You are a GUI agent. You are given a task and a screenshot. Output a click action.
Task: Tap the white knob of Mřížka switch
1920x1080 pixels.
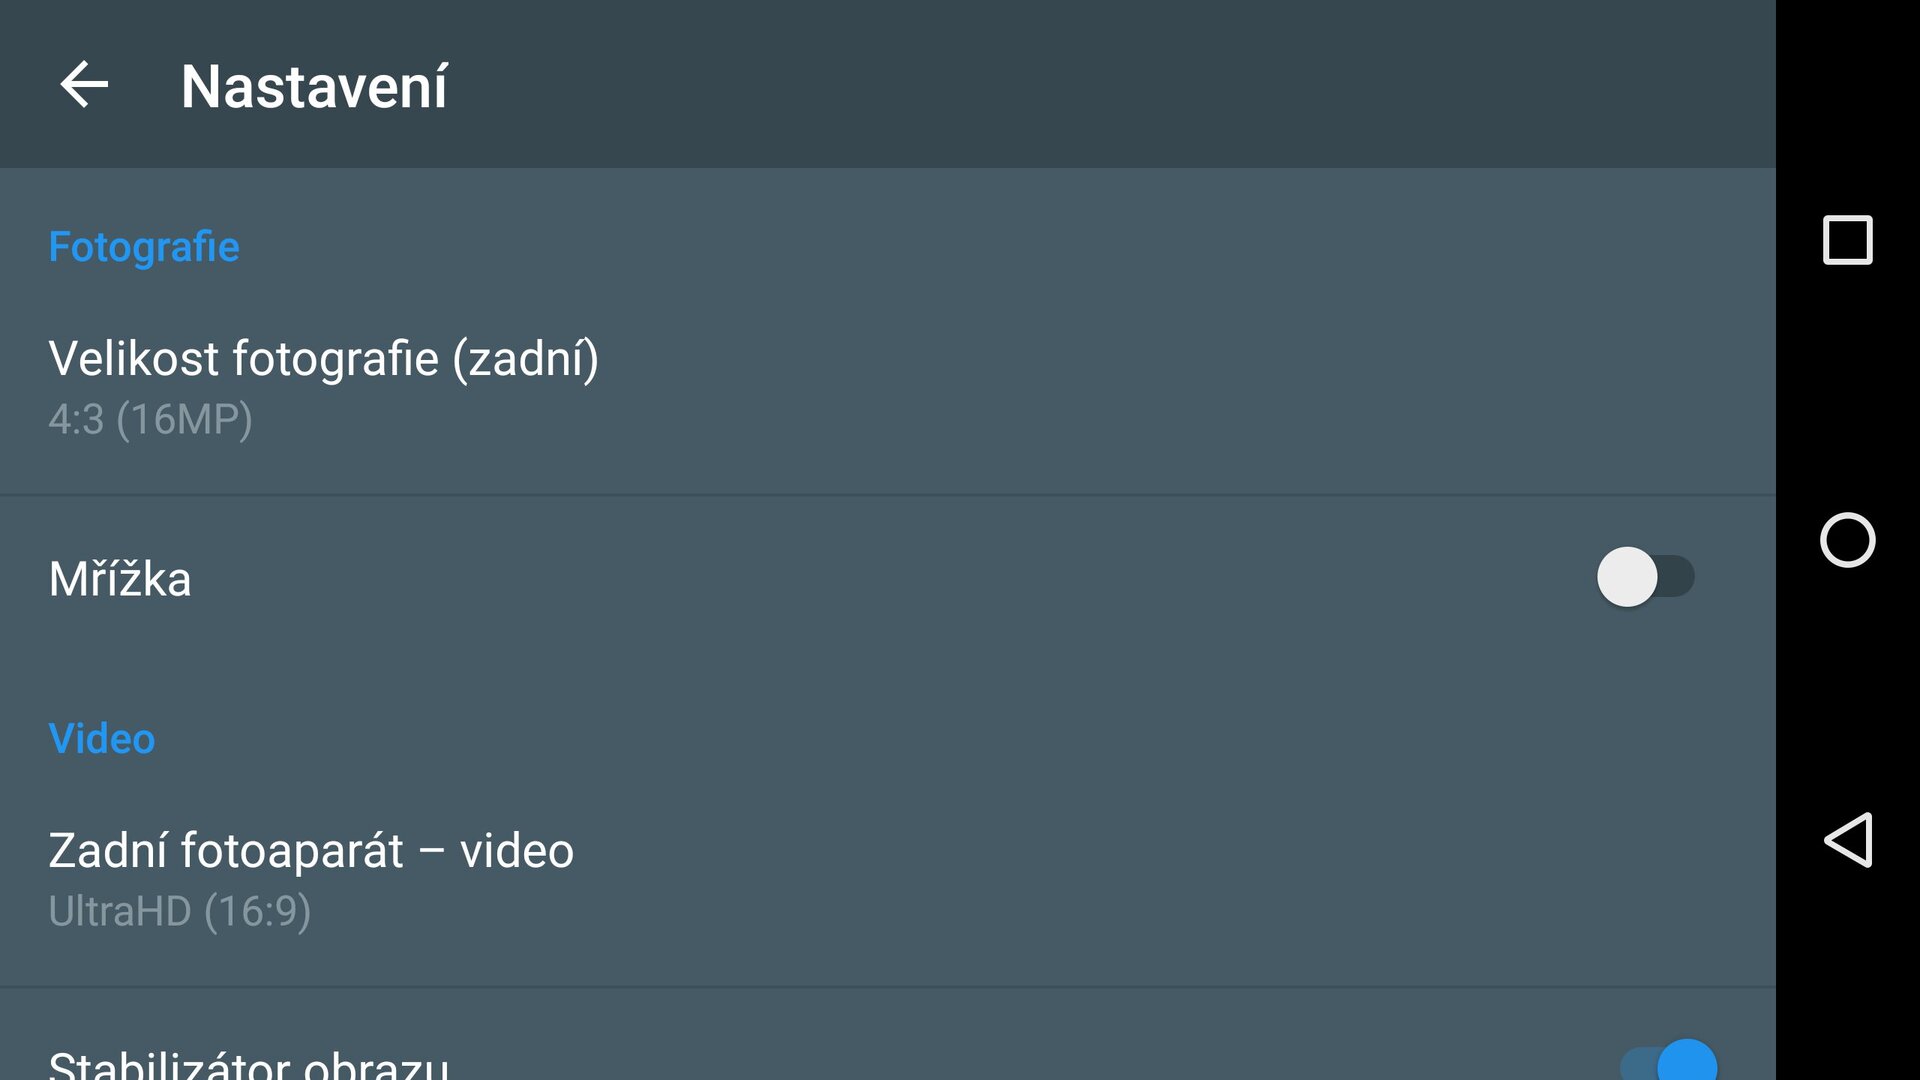1627,577
